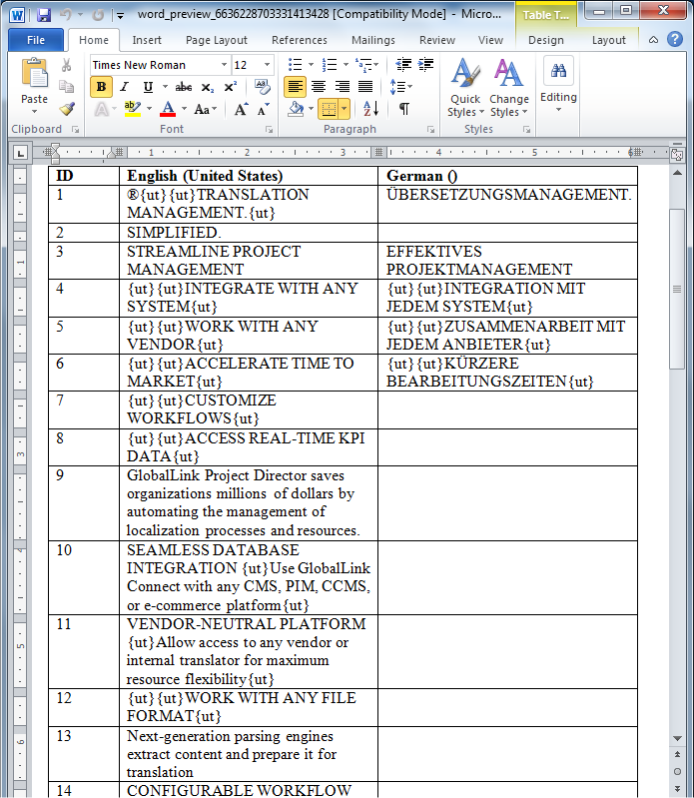Sort text A to Z icon
The width and height of the screenshot is (694, 798).
pos(370,108)
